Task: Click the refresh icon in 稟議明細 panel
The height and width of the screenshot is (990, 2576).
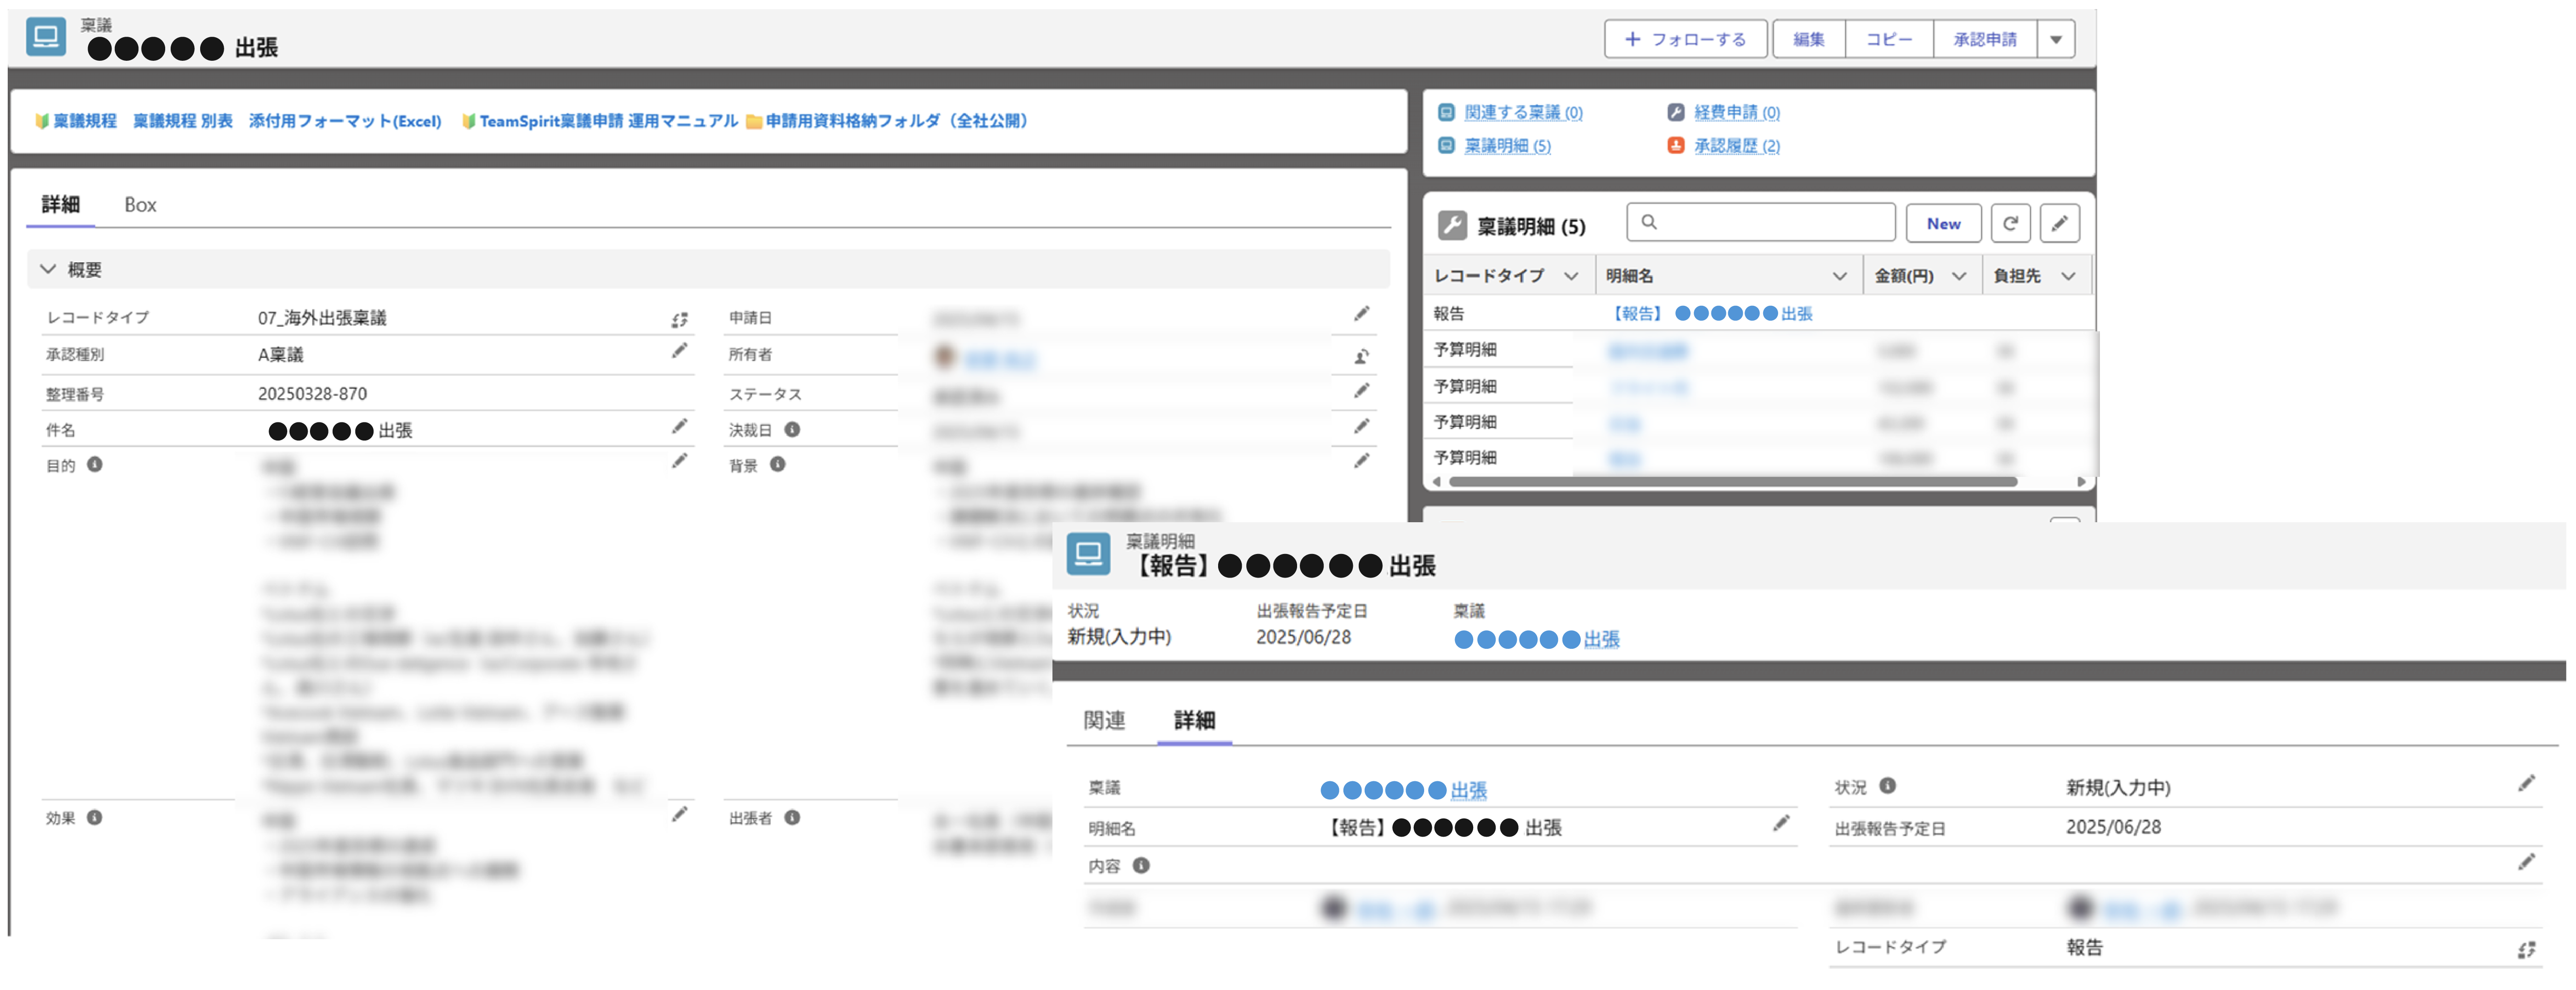Action: pyautogui.click(x=2009, y=223)
